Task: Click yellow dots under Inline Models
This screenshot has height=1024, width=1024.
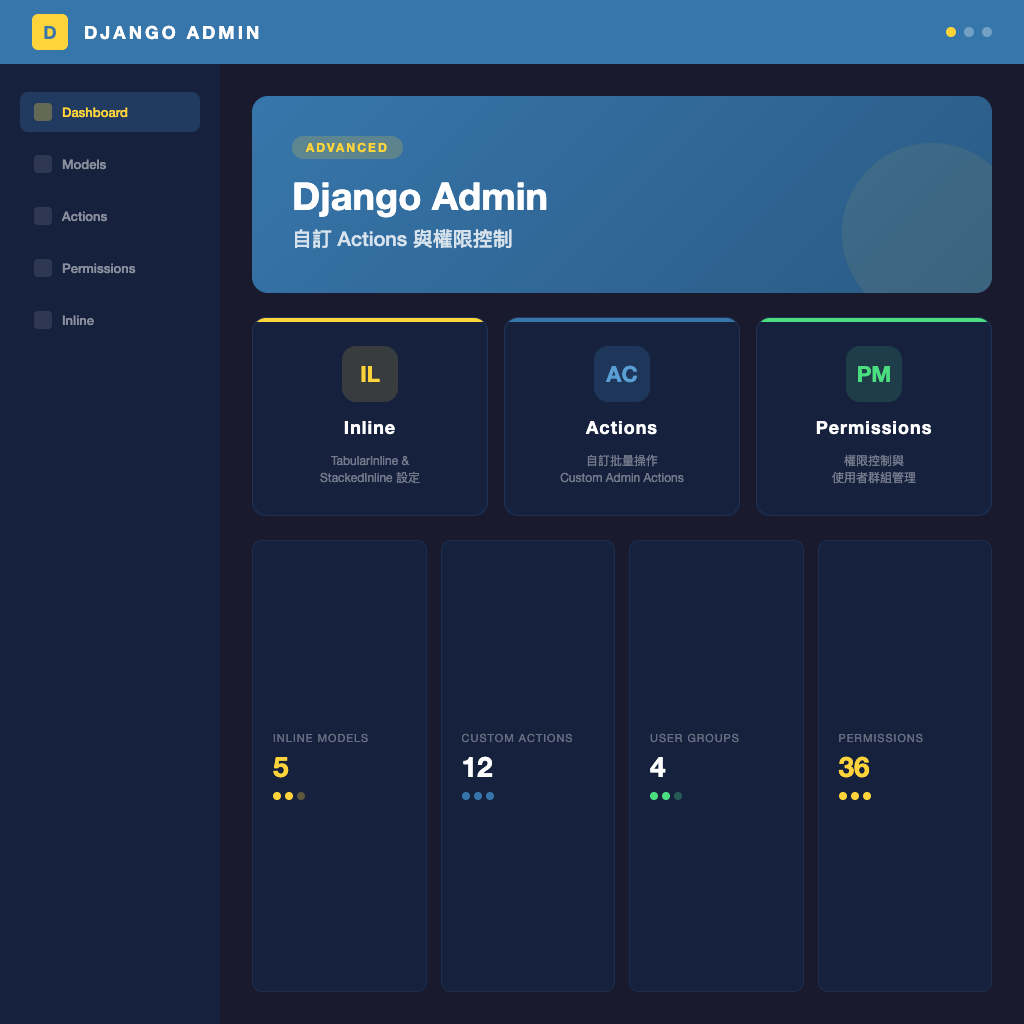Action: [289, 796]
